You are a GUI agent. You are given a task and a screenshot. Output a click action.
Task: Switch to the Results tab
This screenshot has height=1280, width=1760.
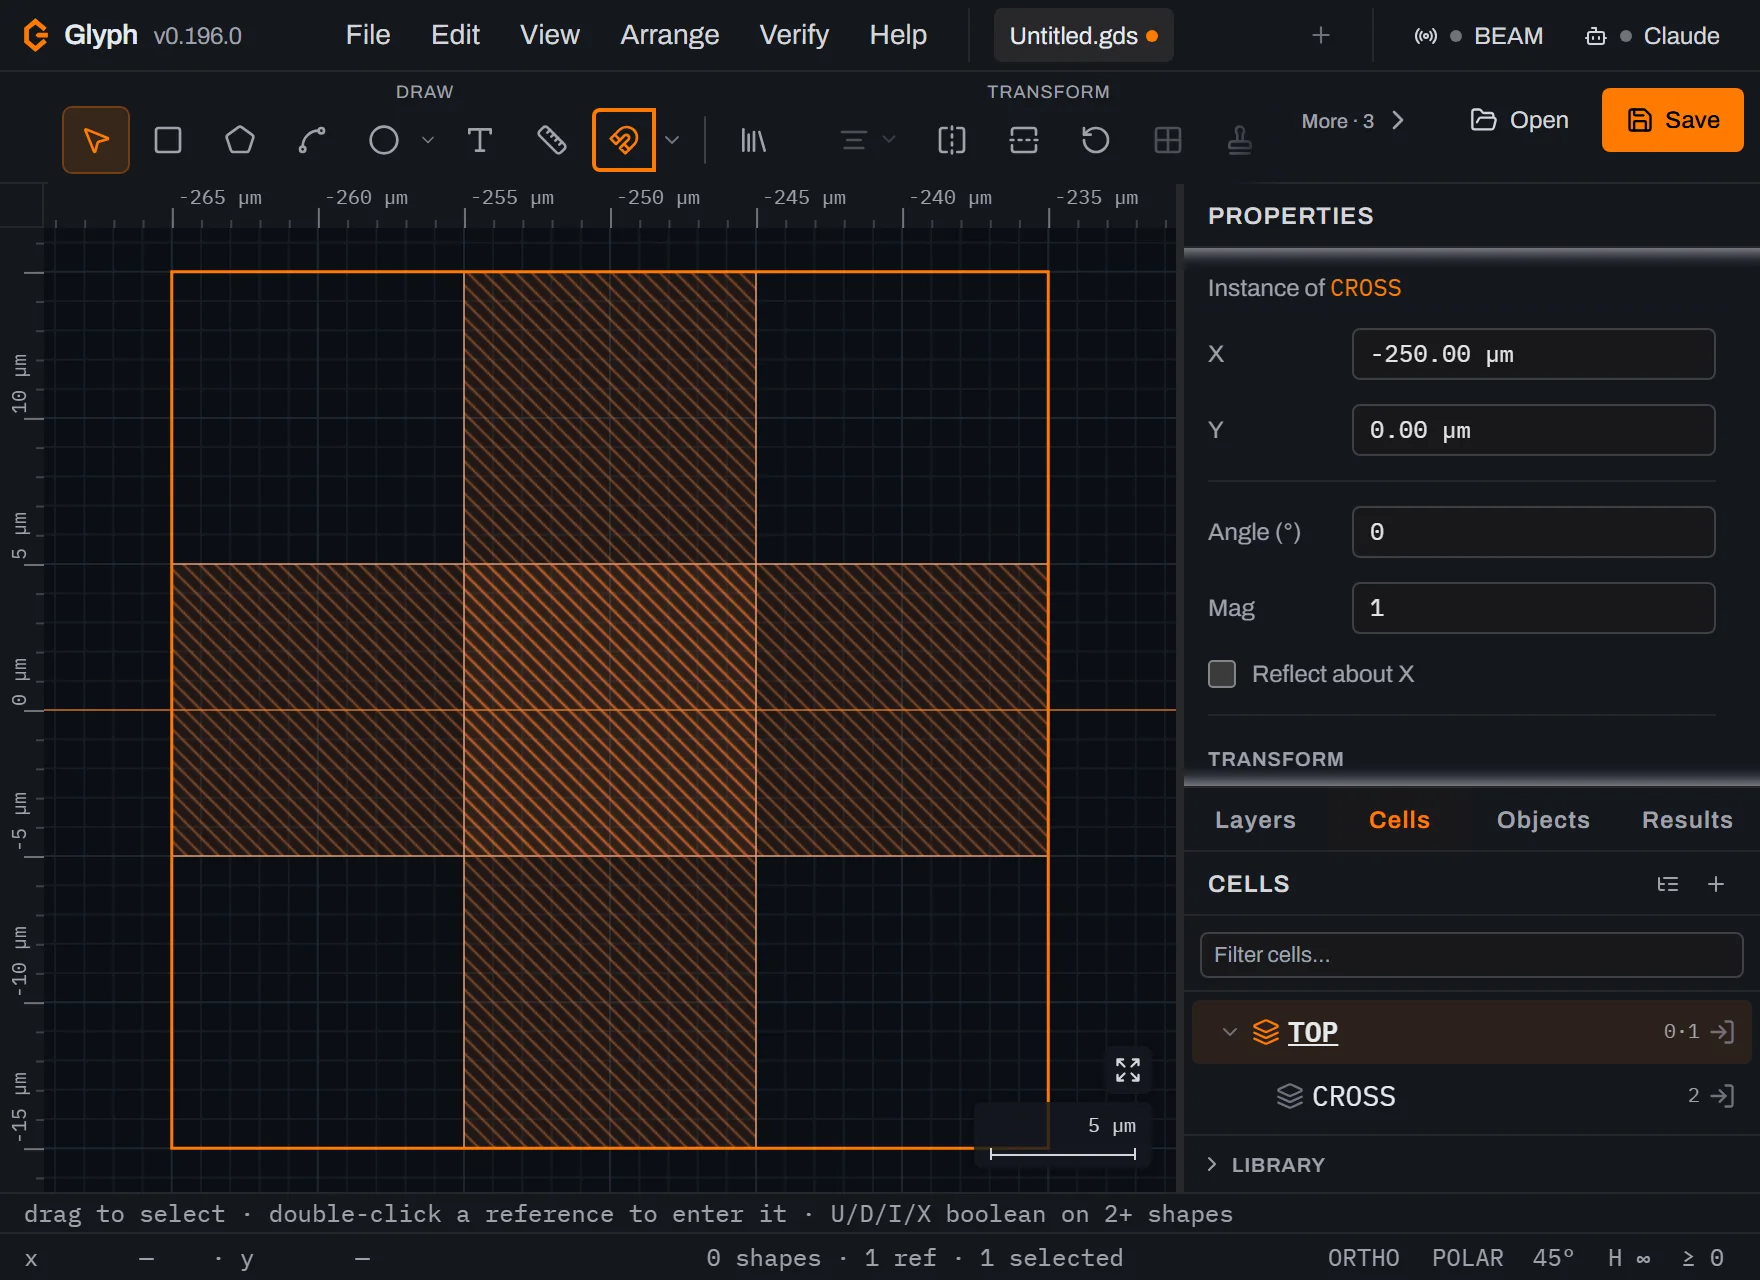(x=1687, y=820)
